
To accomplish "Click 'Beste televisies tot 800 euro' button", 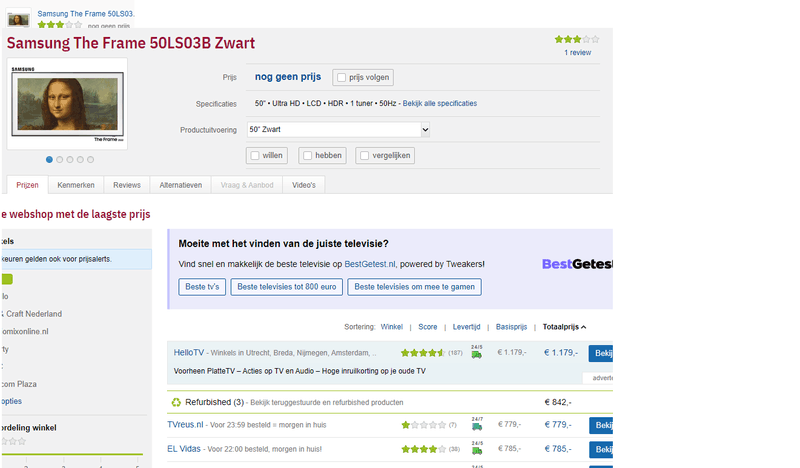I will 287,287.
